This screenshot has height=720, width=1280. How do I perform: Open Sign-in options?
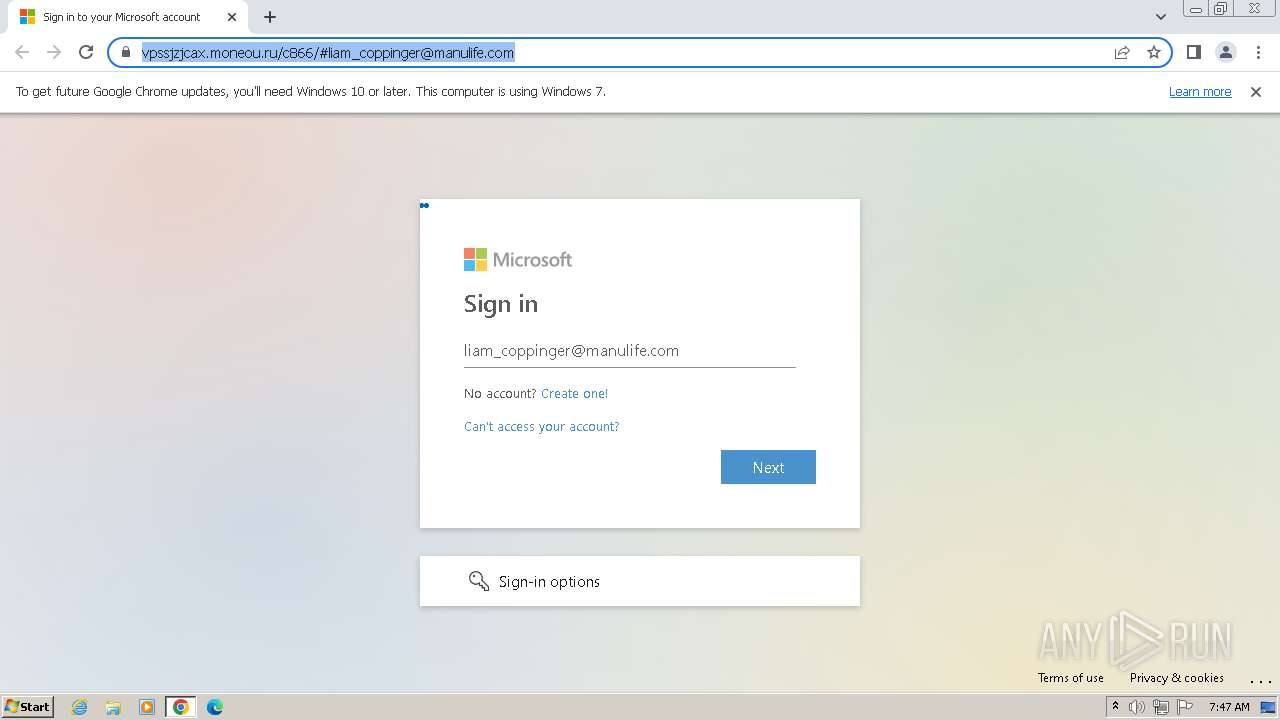[640, 581]
